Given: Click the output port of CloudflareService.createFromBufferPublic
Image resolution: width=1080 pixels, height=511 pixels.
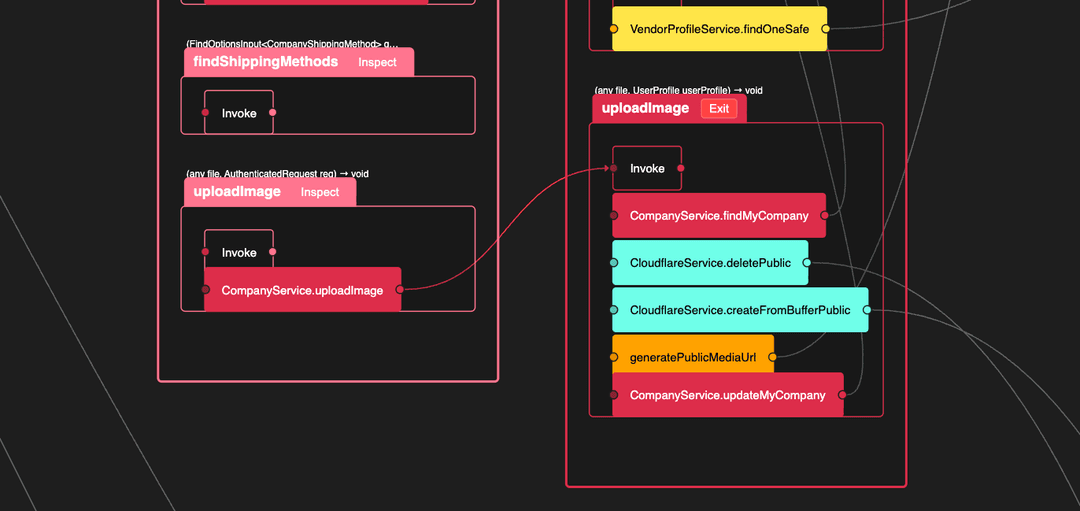Looking at the screenshot, I should (867, 310).
